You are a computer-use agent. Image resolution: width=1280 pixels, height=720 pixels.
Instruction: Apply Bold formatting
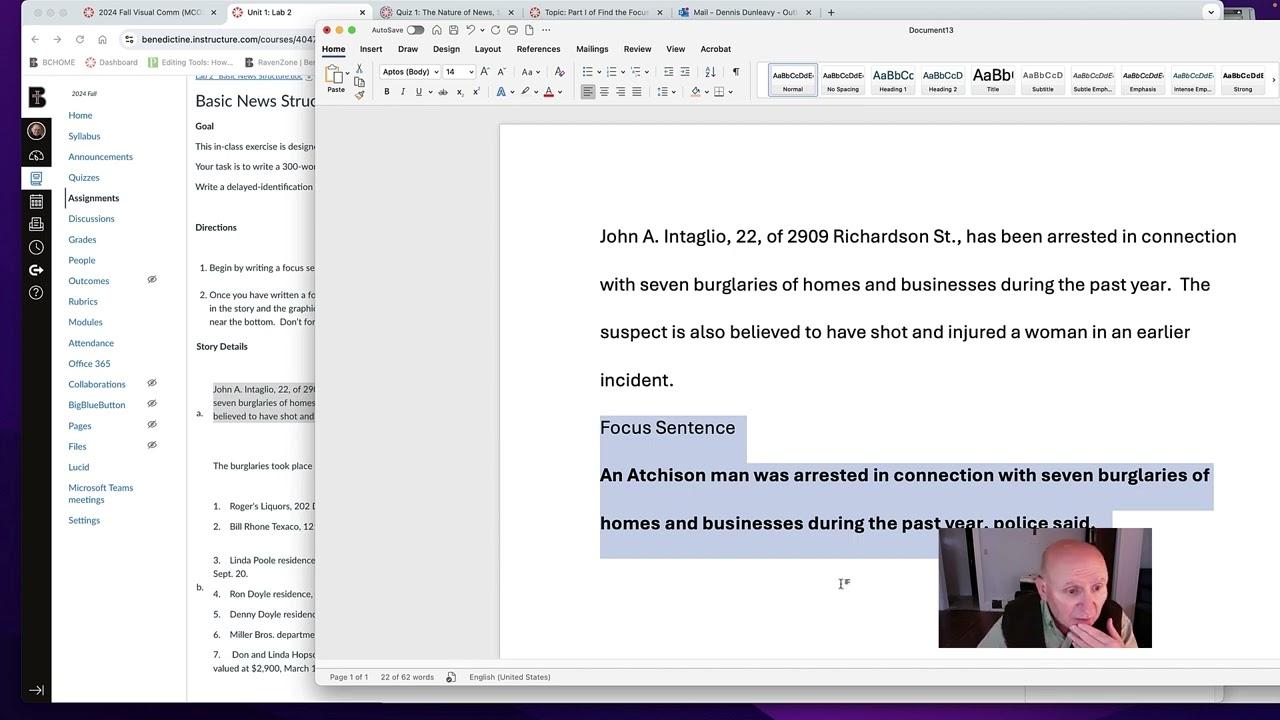387,92
